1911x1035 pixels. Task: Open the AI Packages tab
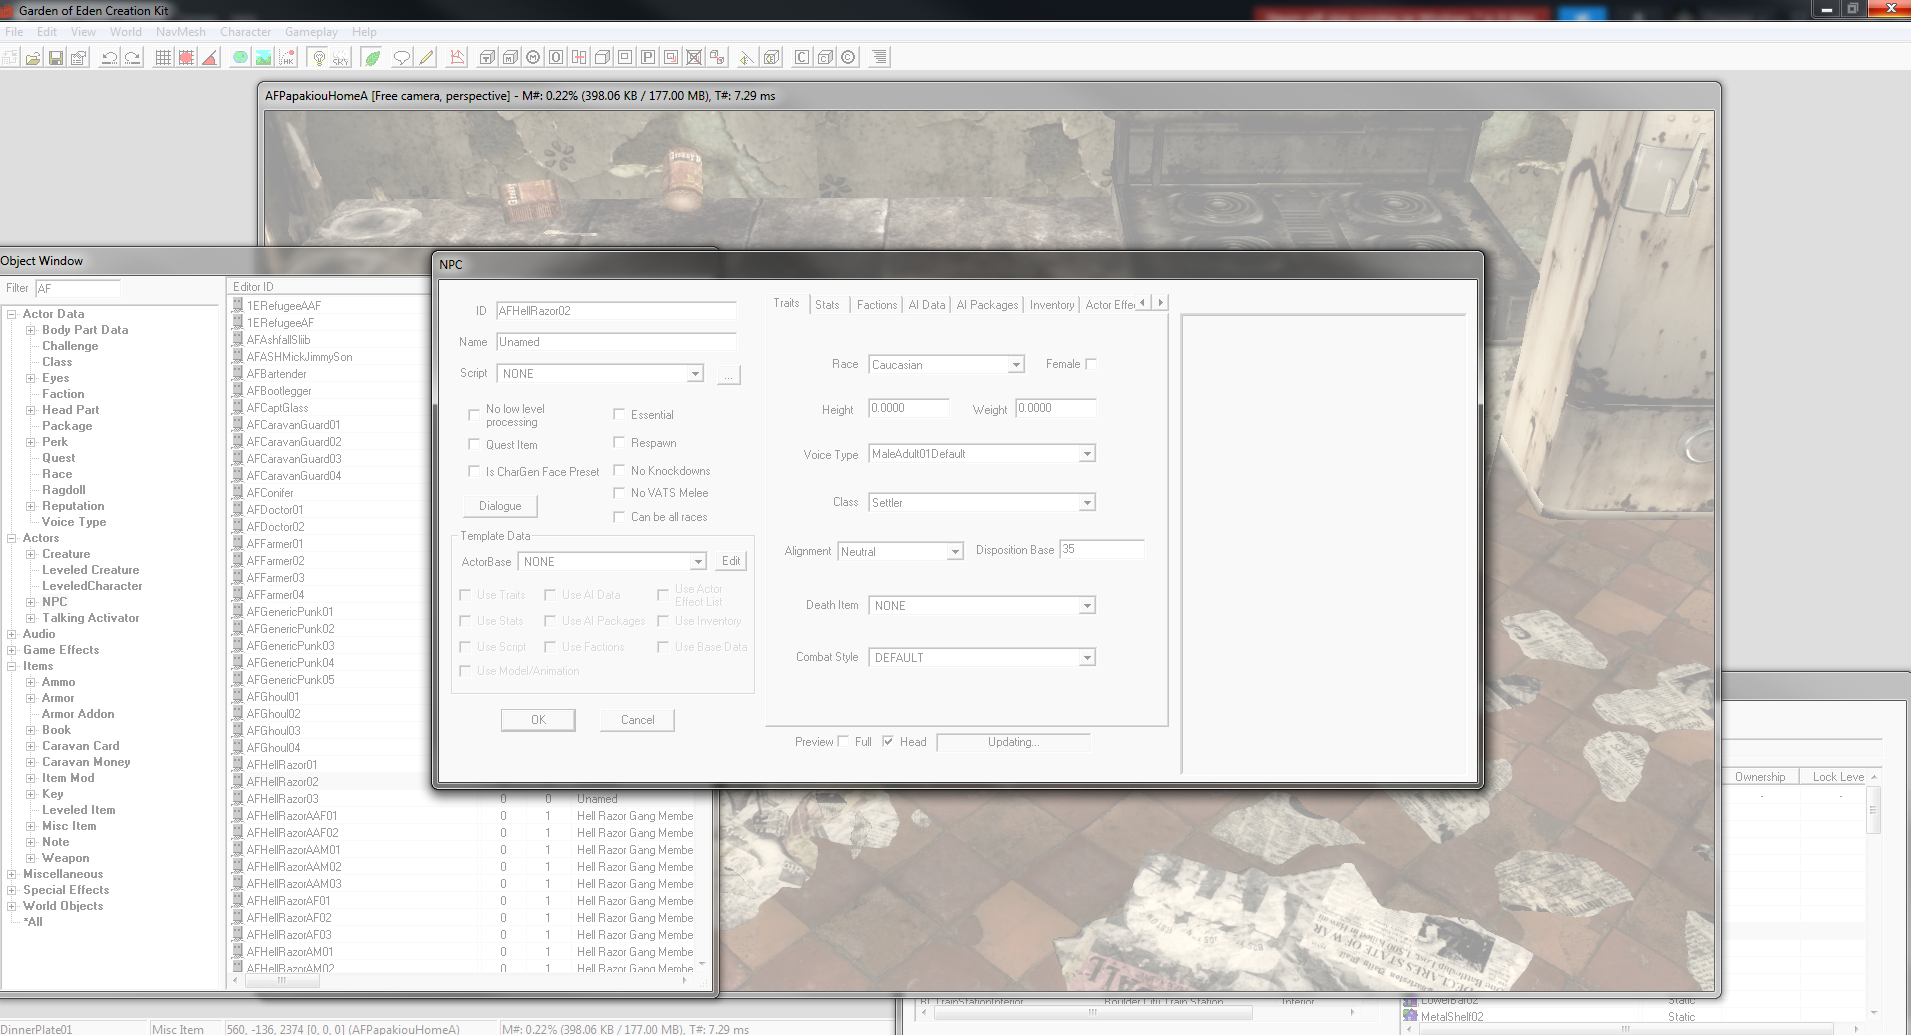point(987,305)
